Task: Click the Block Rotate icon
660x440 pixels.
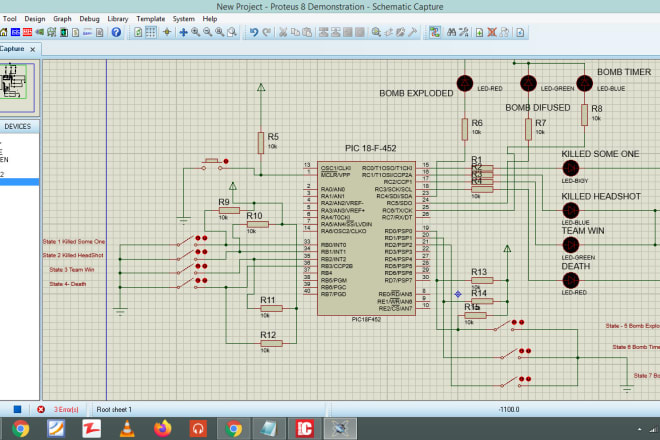Action: tap(348, 32)
